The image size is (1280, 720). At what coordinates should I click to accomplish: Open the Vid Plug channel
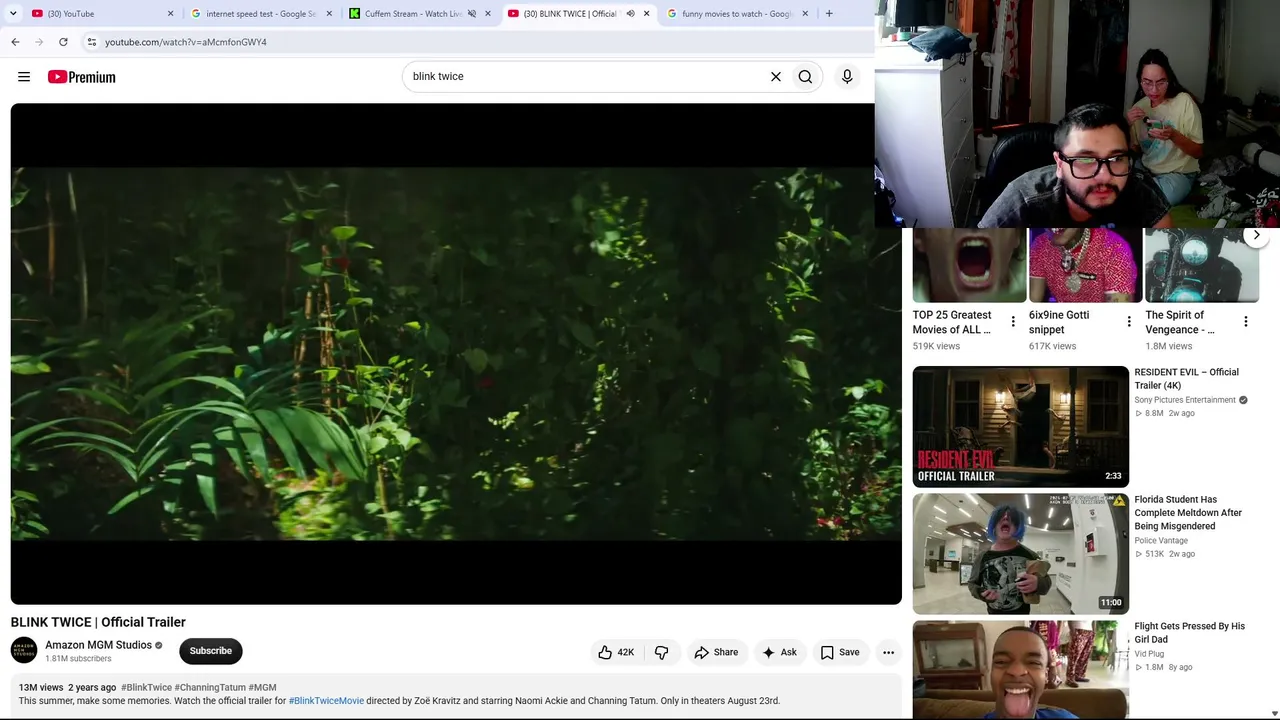point(1149,654)
